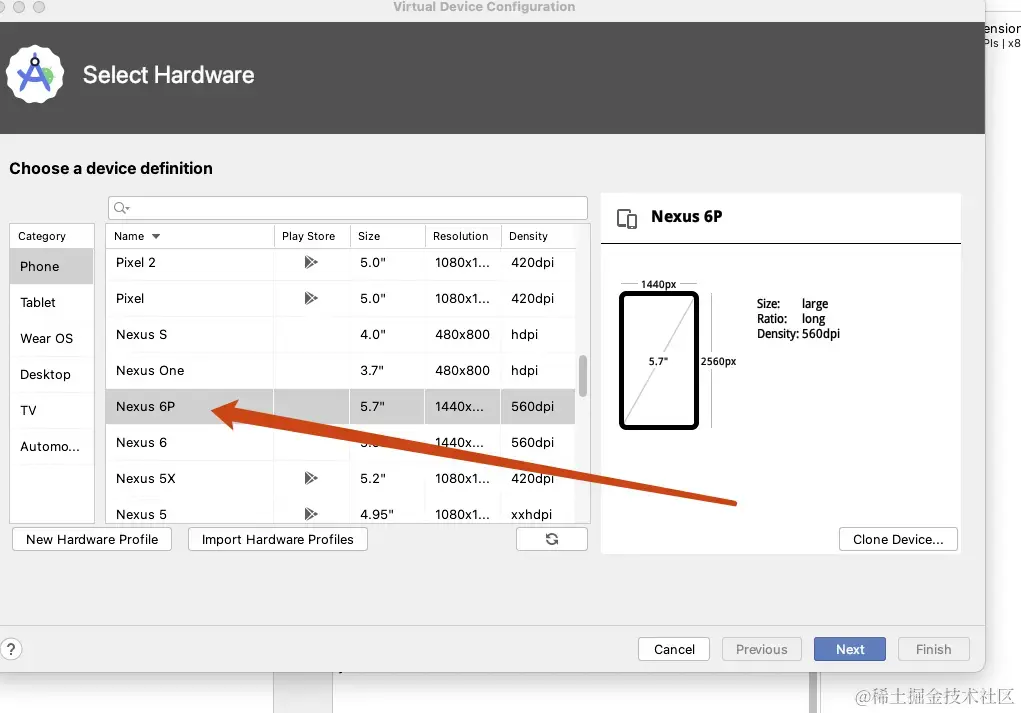Click the device list scrollbar thumb
The width and height of the screenshot is (1021, 713).
coord(583,376)
